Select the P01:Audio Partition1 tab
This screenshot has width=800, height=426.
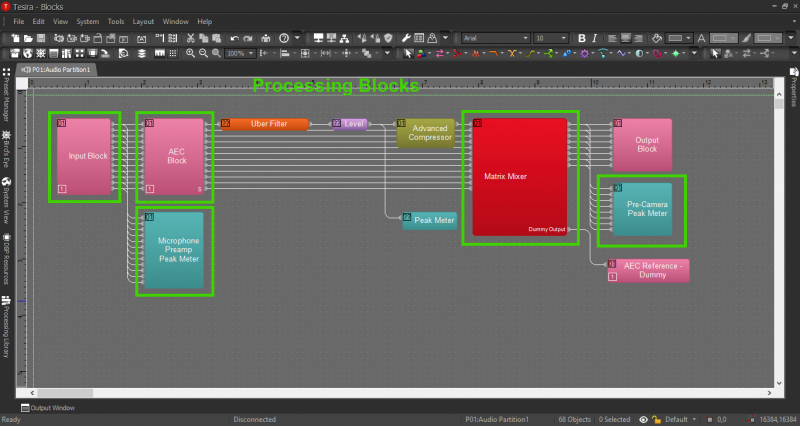(x=57, y=69)
